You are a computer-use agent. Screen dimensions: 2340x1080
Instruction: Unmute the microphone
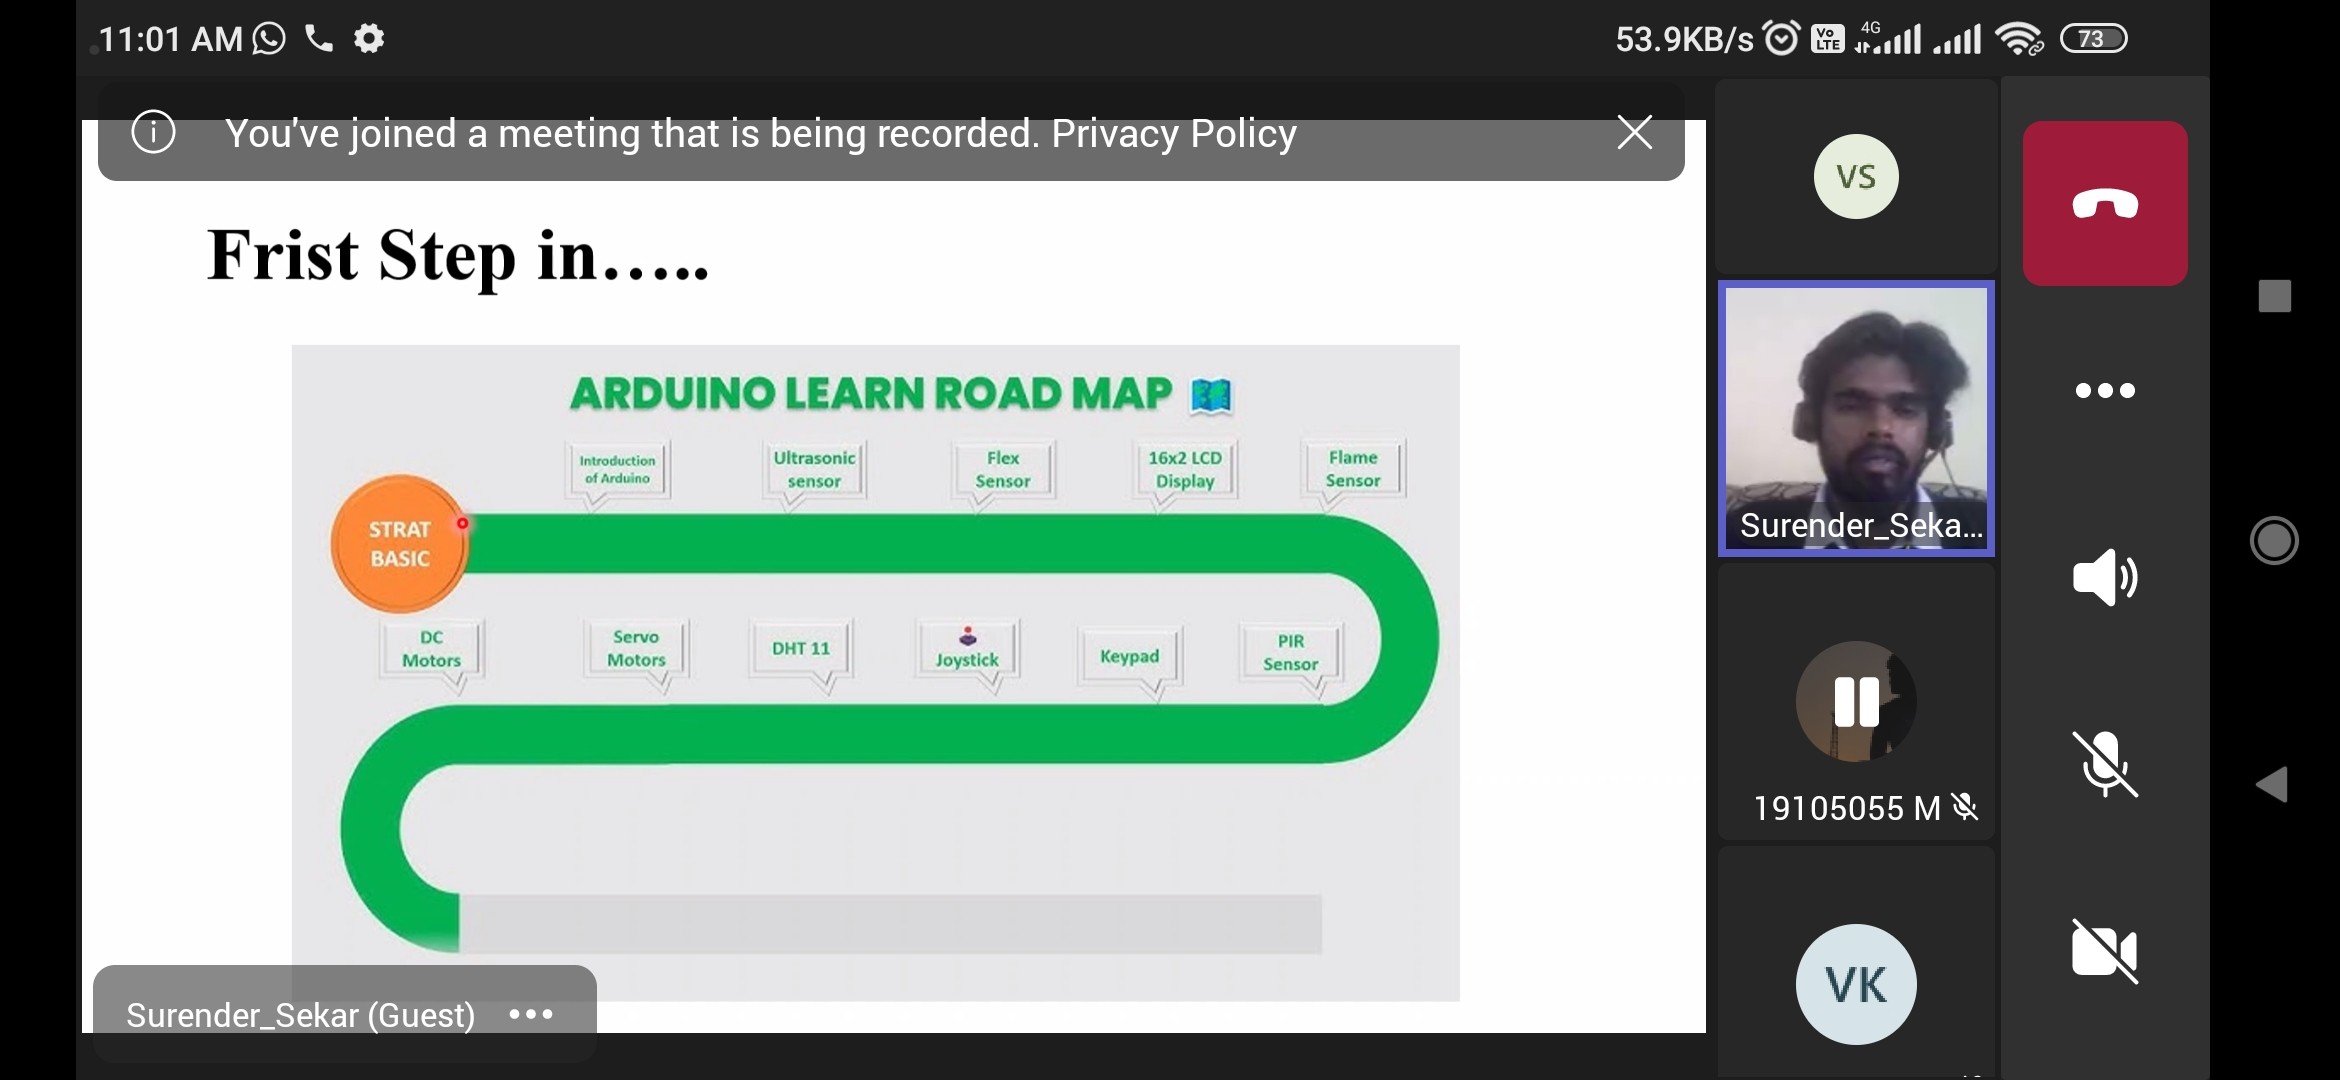click(x=2104, y=764)
